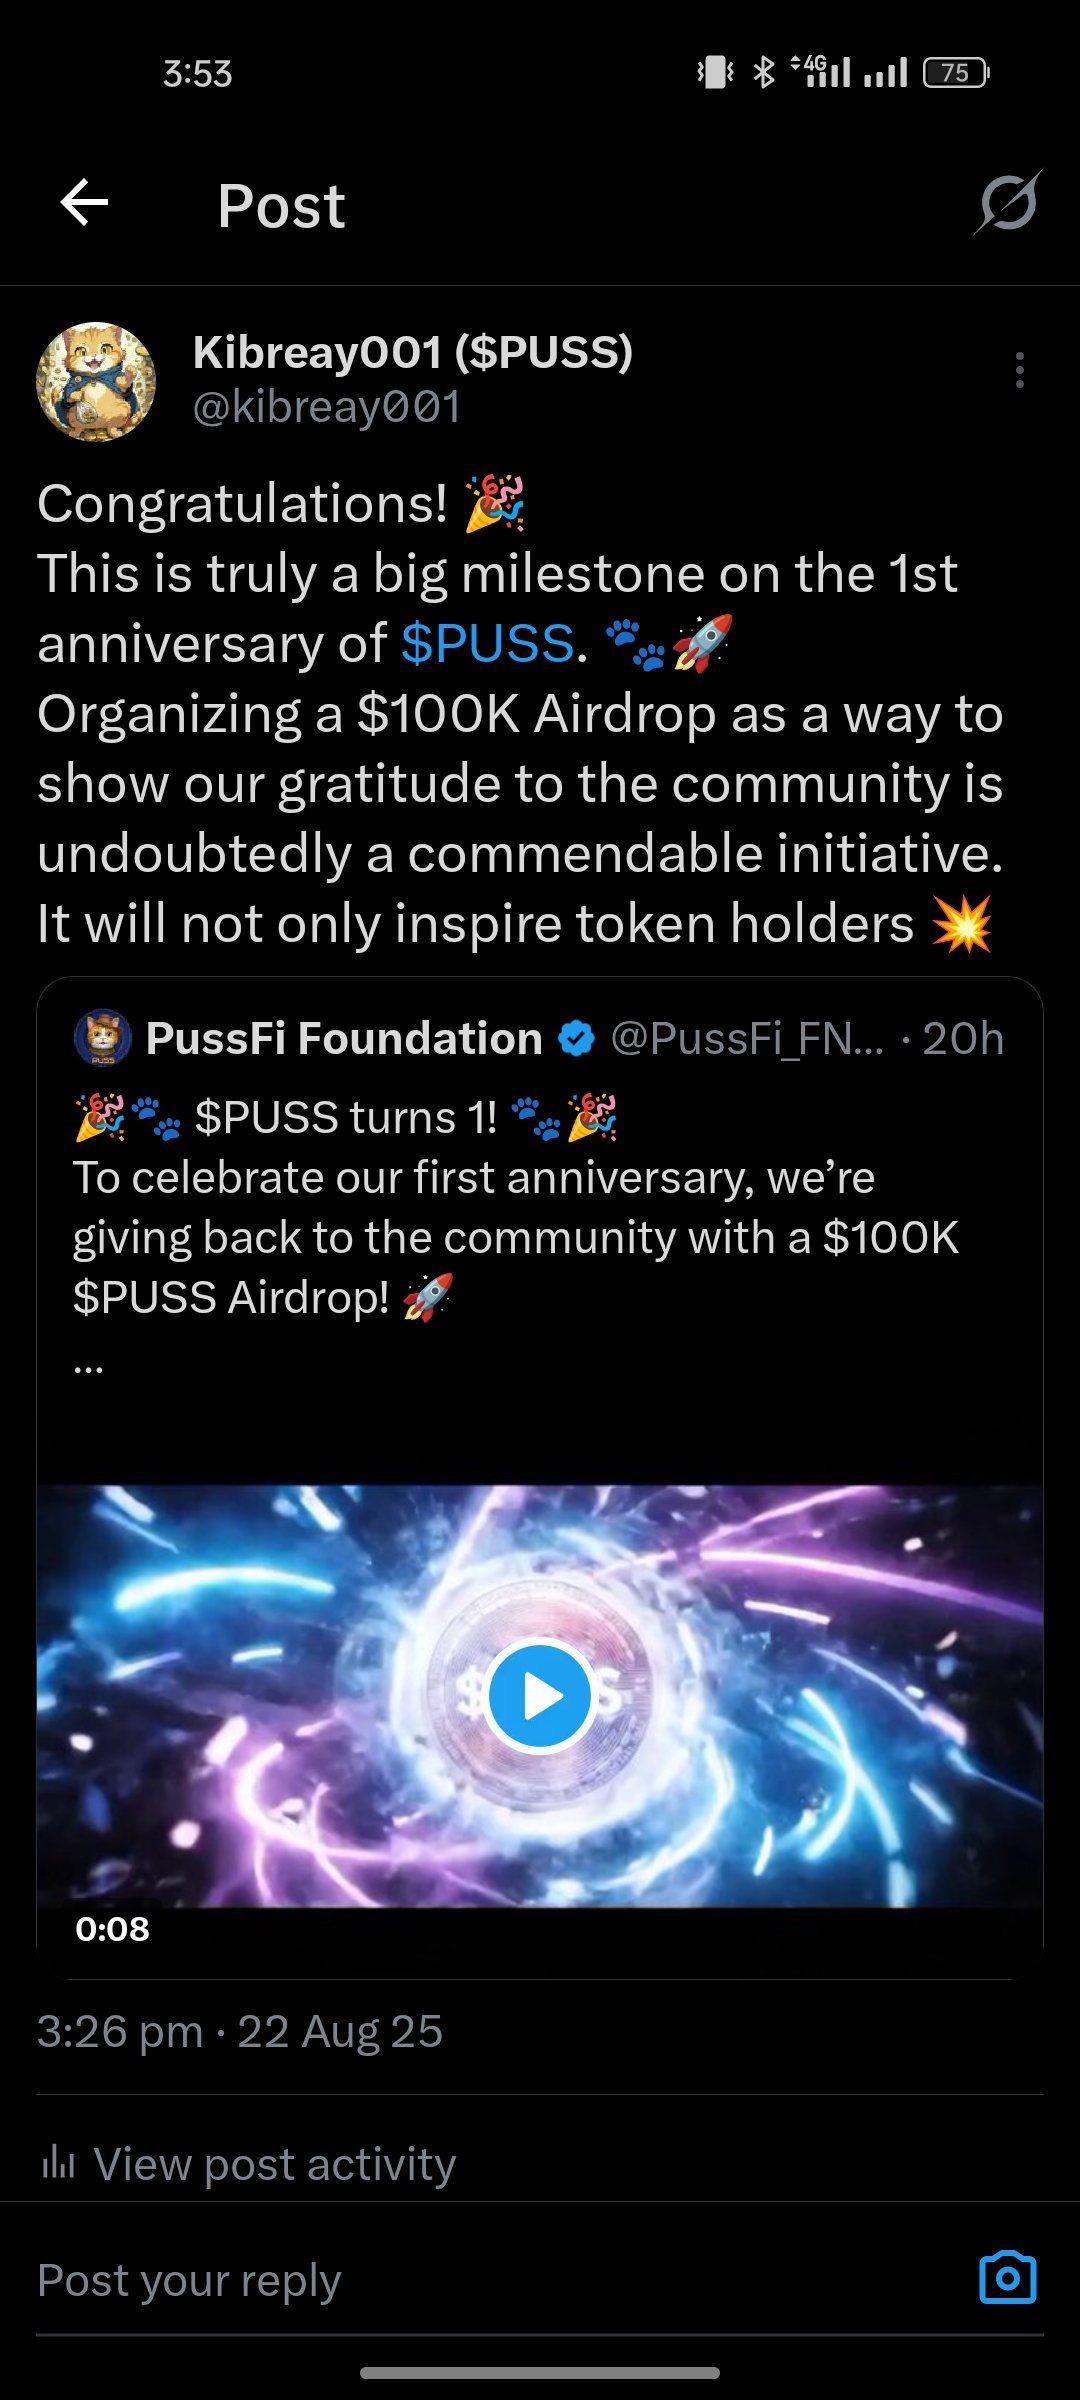Tap PussFi Foundation's small avatar
Screen dimensions: 1080x2400
pos(103,1038)
